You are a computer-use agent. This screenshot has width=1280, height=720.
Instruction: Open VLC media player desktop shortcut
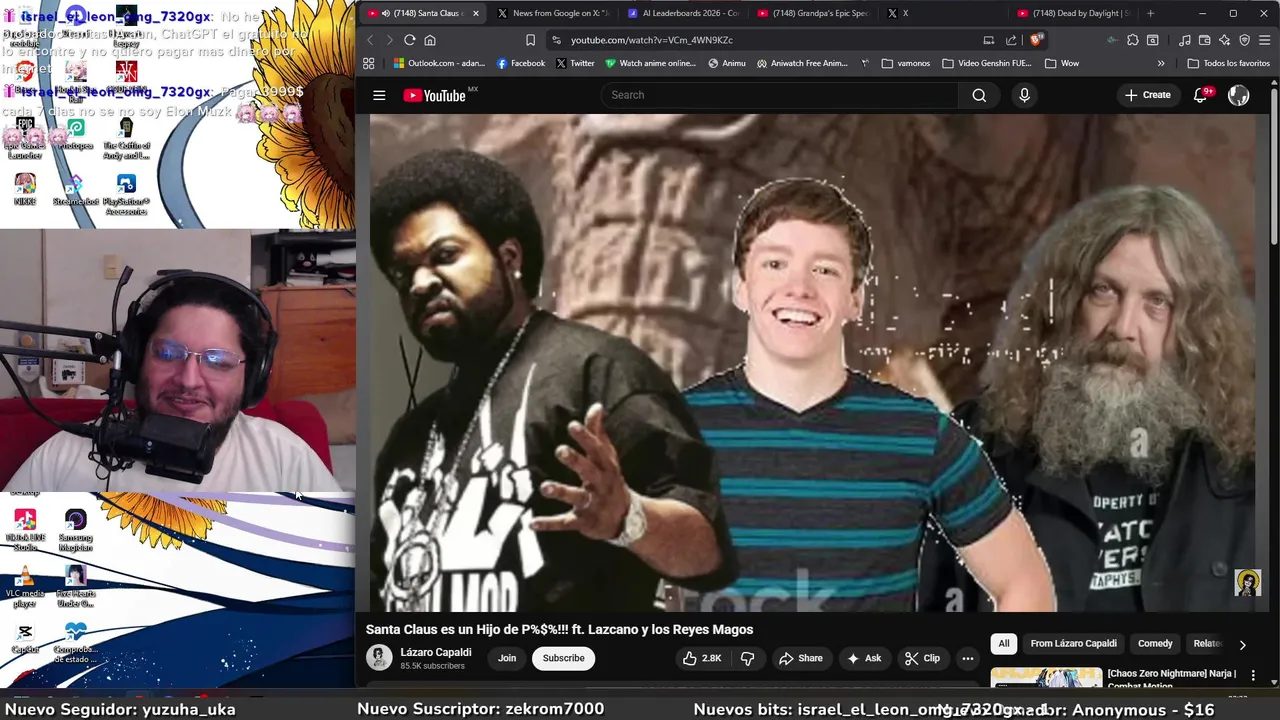point(25,587)
